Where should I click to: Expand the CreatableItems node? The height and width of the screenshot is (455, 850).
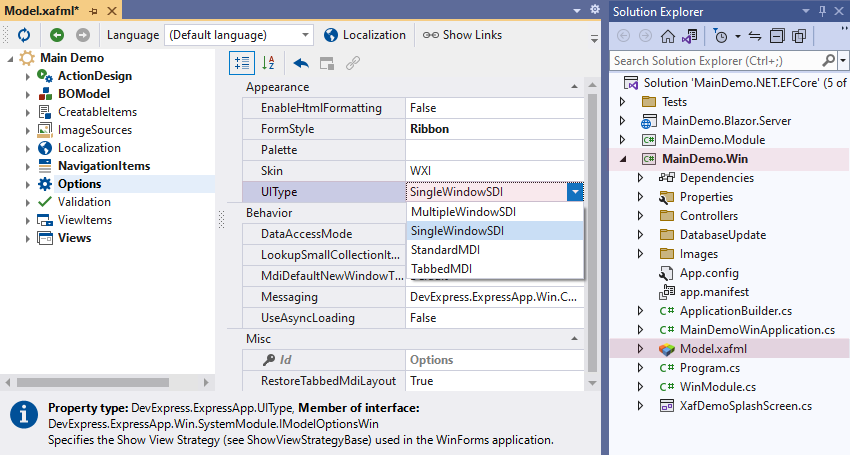(x=28, y=112)
